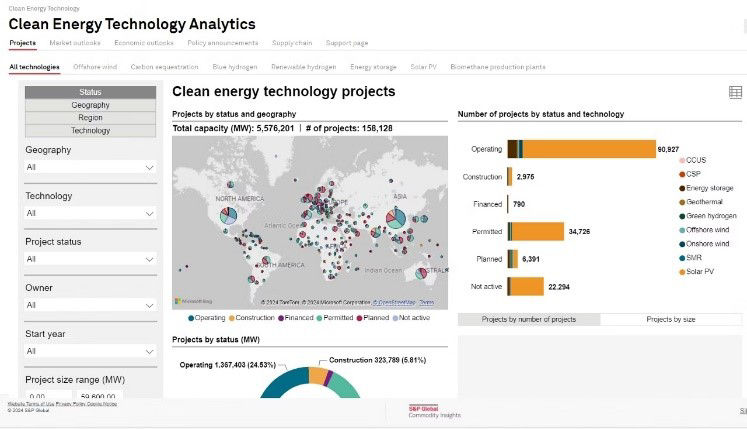Open the Economic outlooks tab
The width and height of the screenshot is (747, 429).
click(x=144, y=43)
